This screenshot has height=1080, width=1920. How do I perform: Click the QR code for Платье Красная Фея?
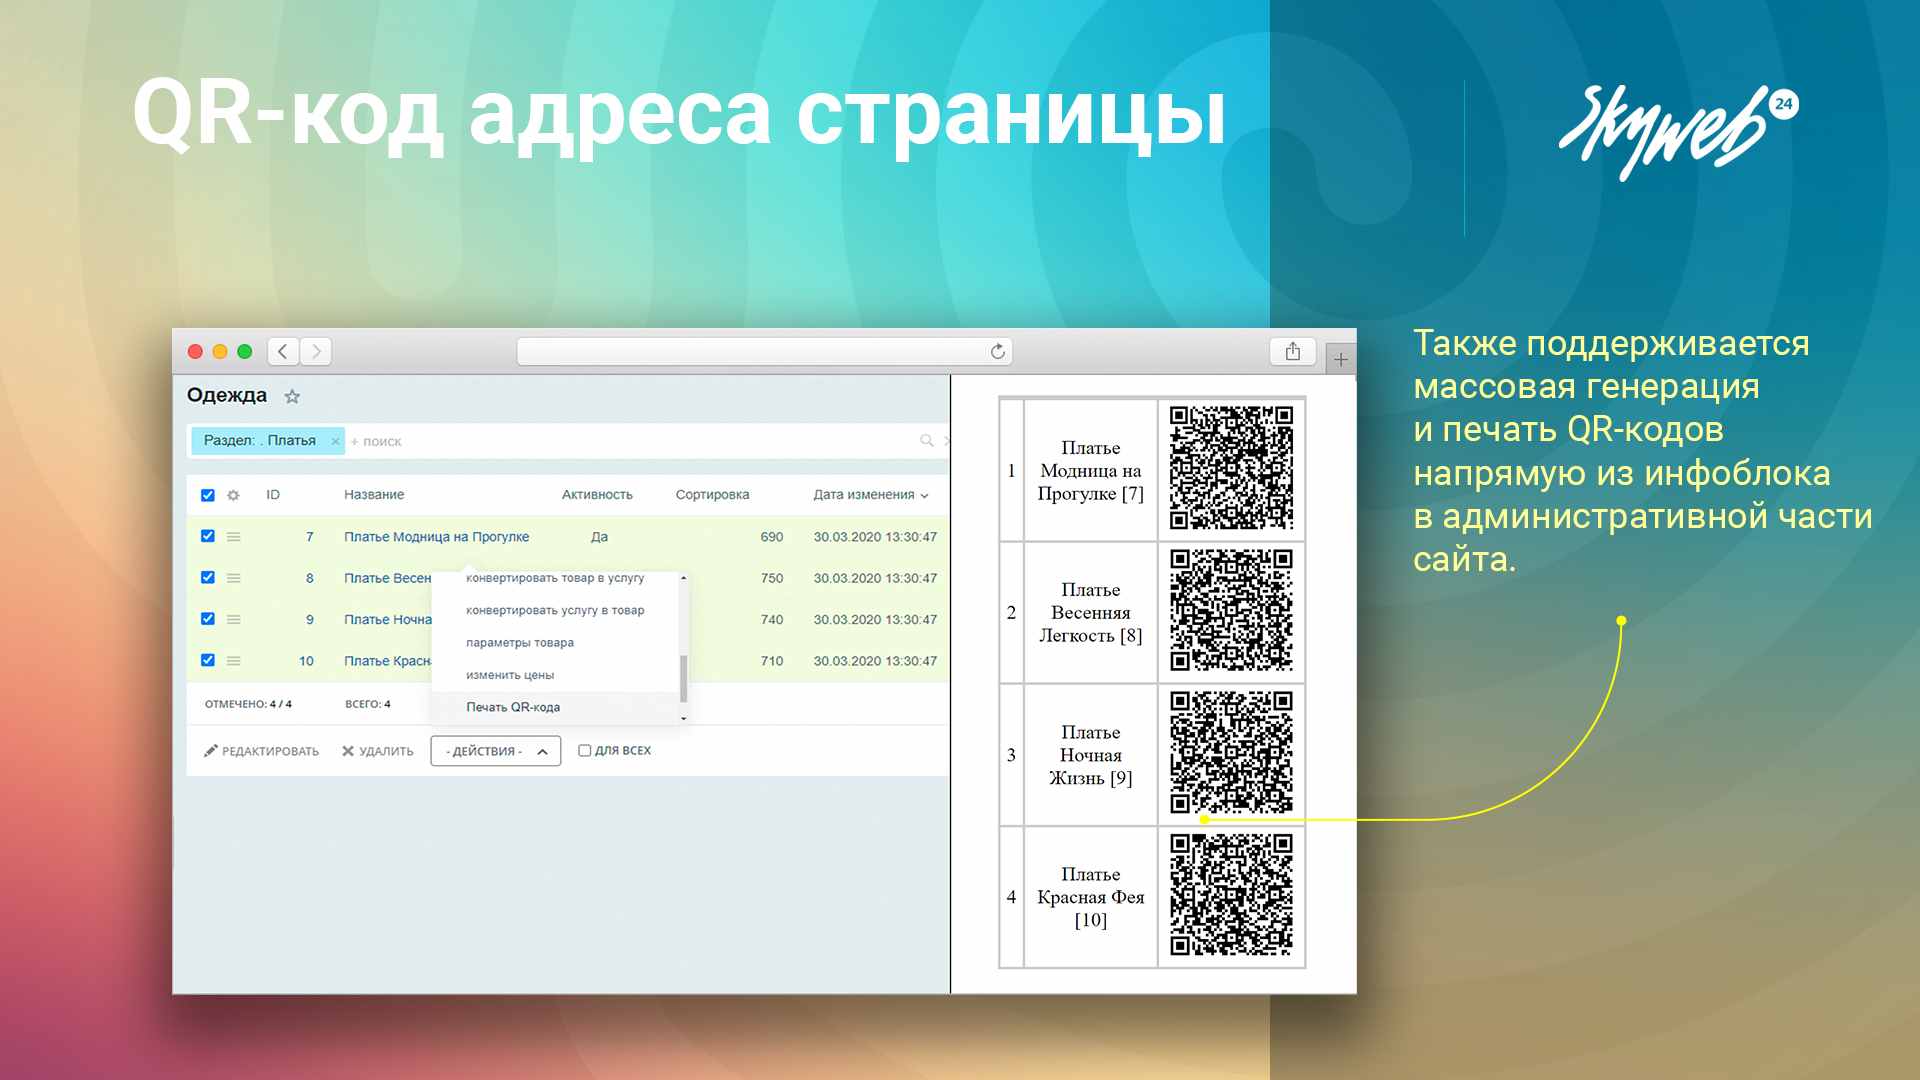coord(1231,896)
